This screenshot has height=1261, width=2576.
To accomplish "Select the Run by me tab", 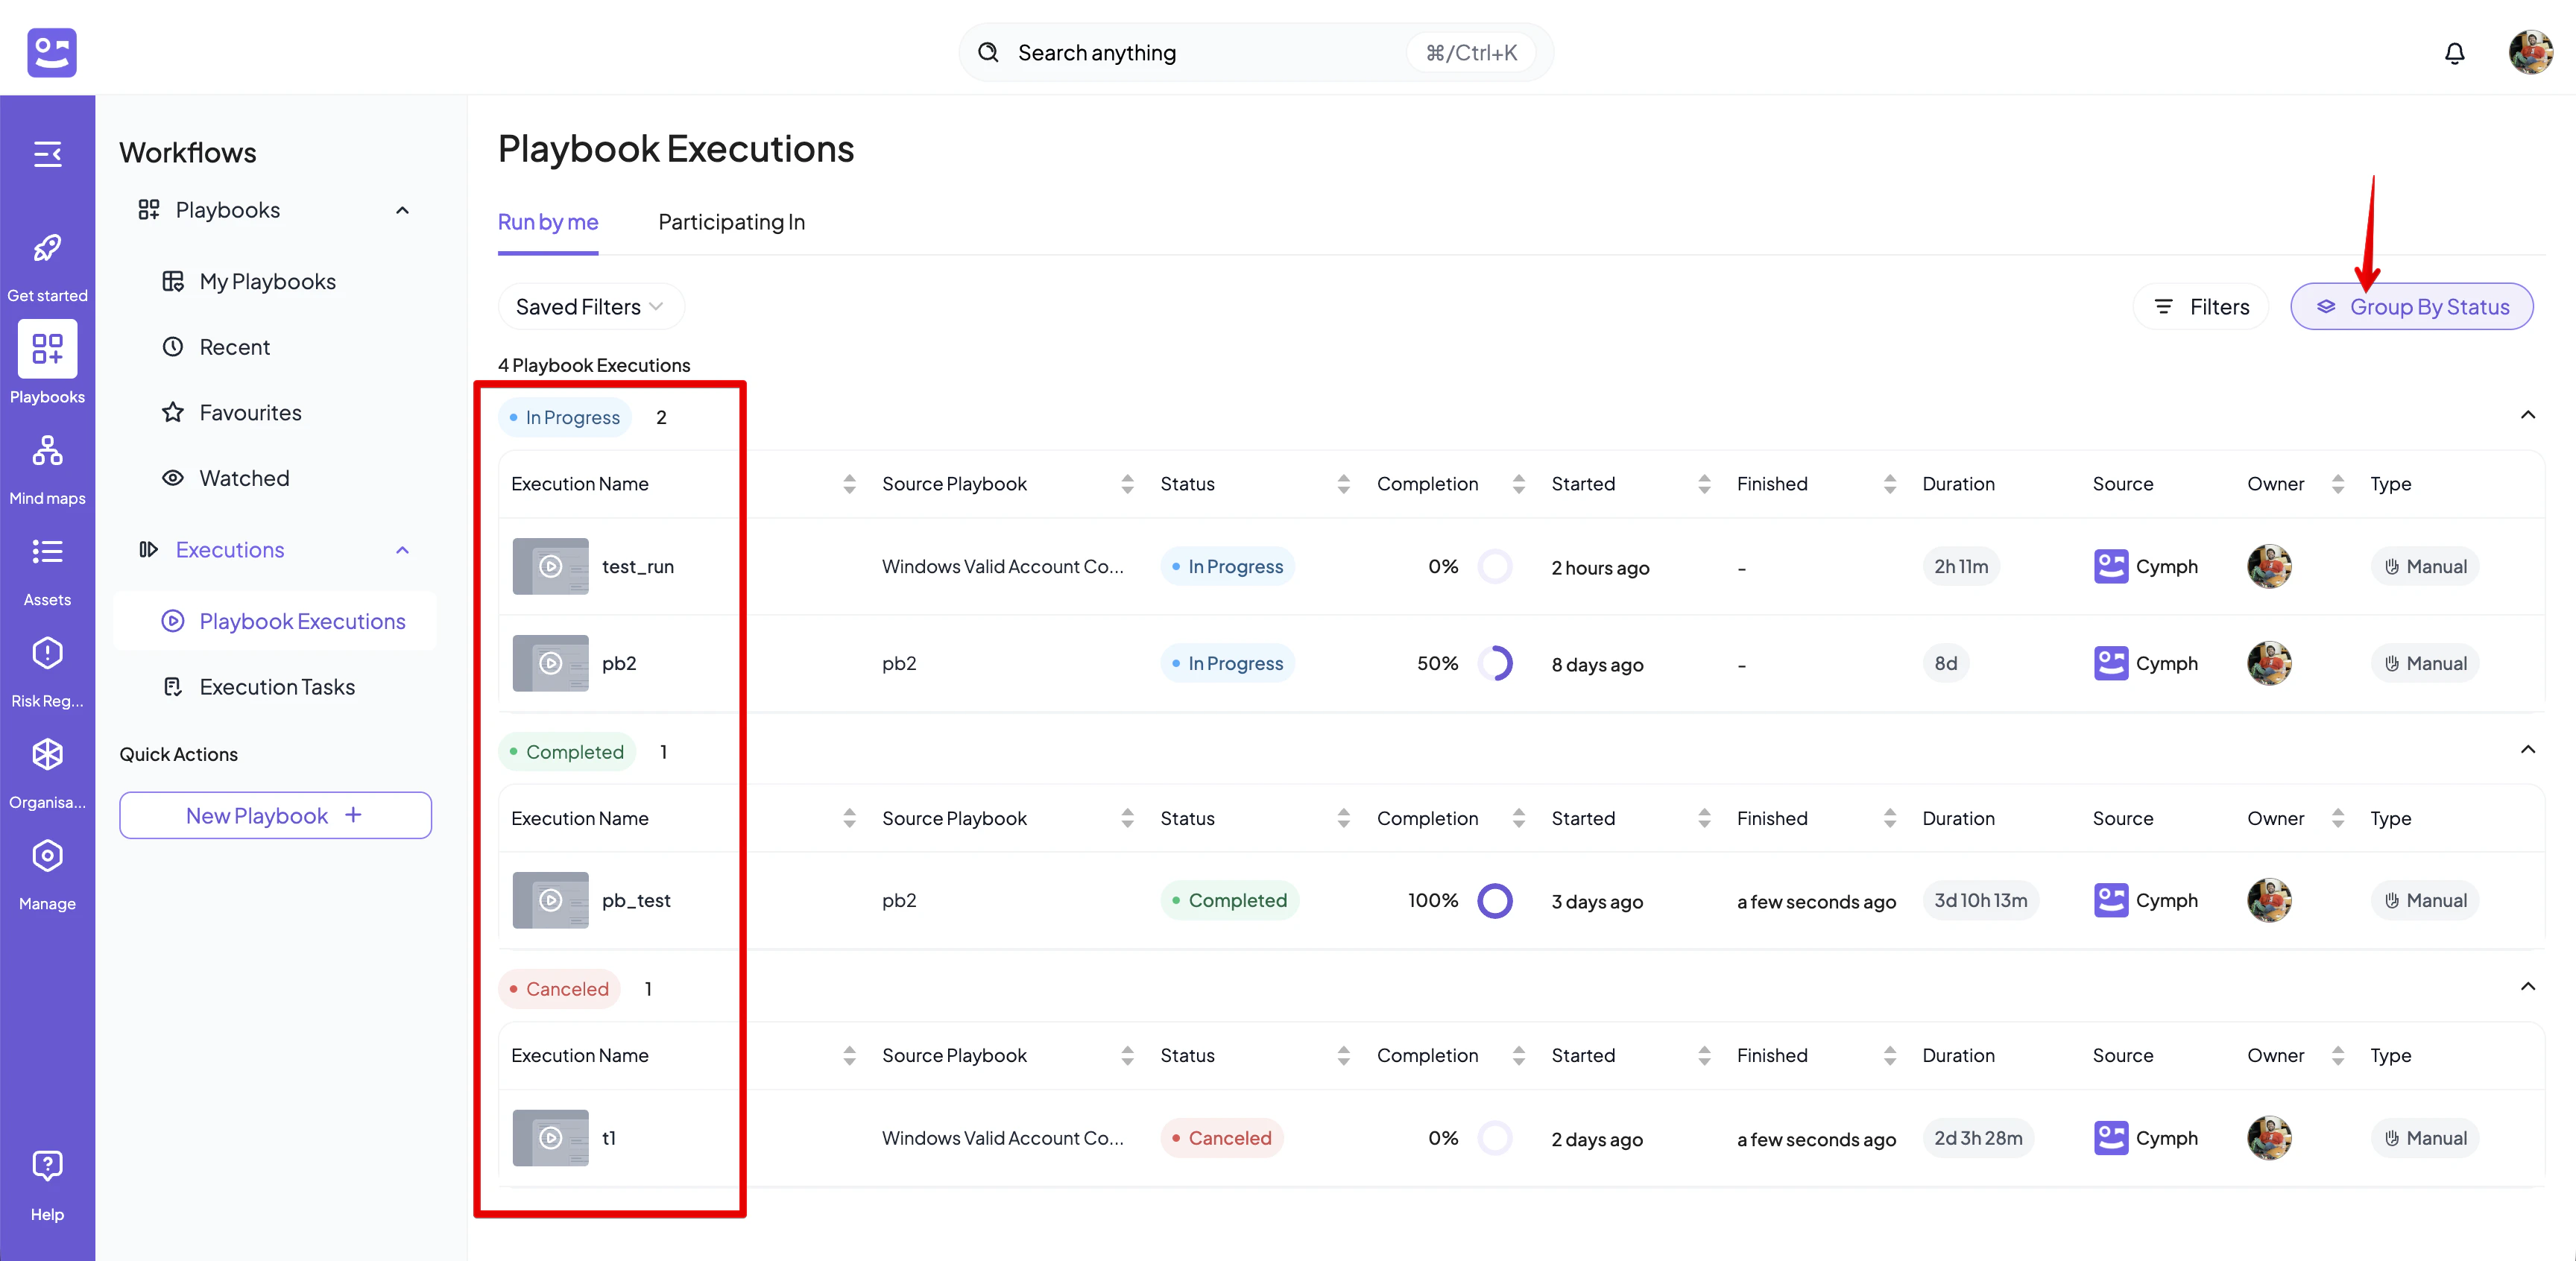I will coord(548,222).
